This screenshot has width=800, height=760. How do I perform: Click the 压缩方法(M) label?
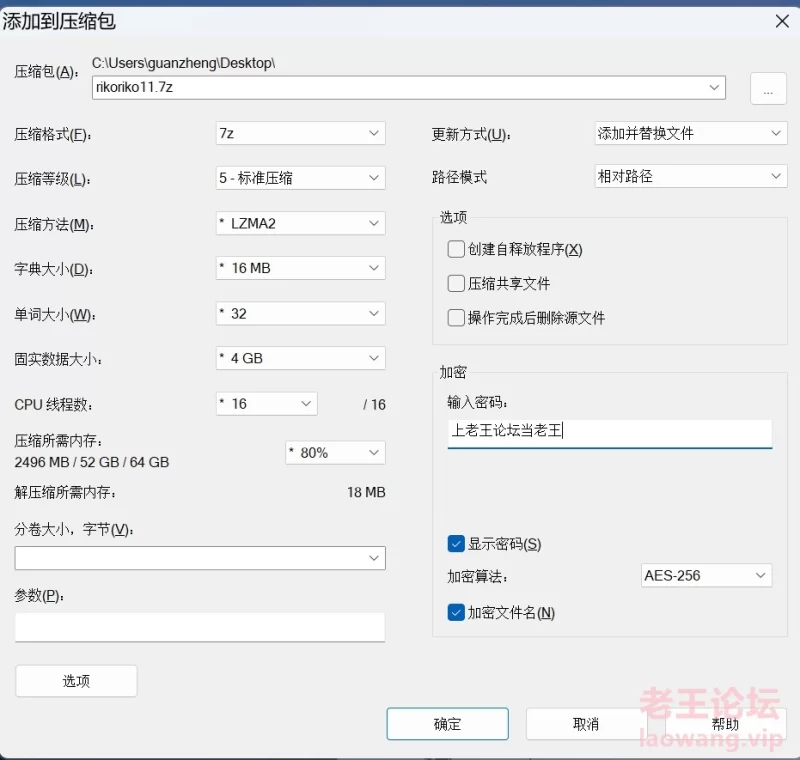coord(54,224)
